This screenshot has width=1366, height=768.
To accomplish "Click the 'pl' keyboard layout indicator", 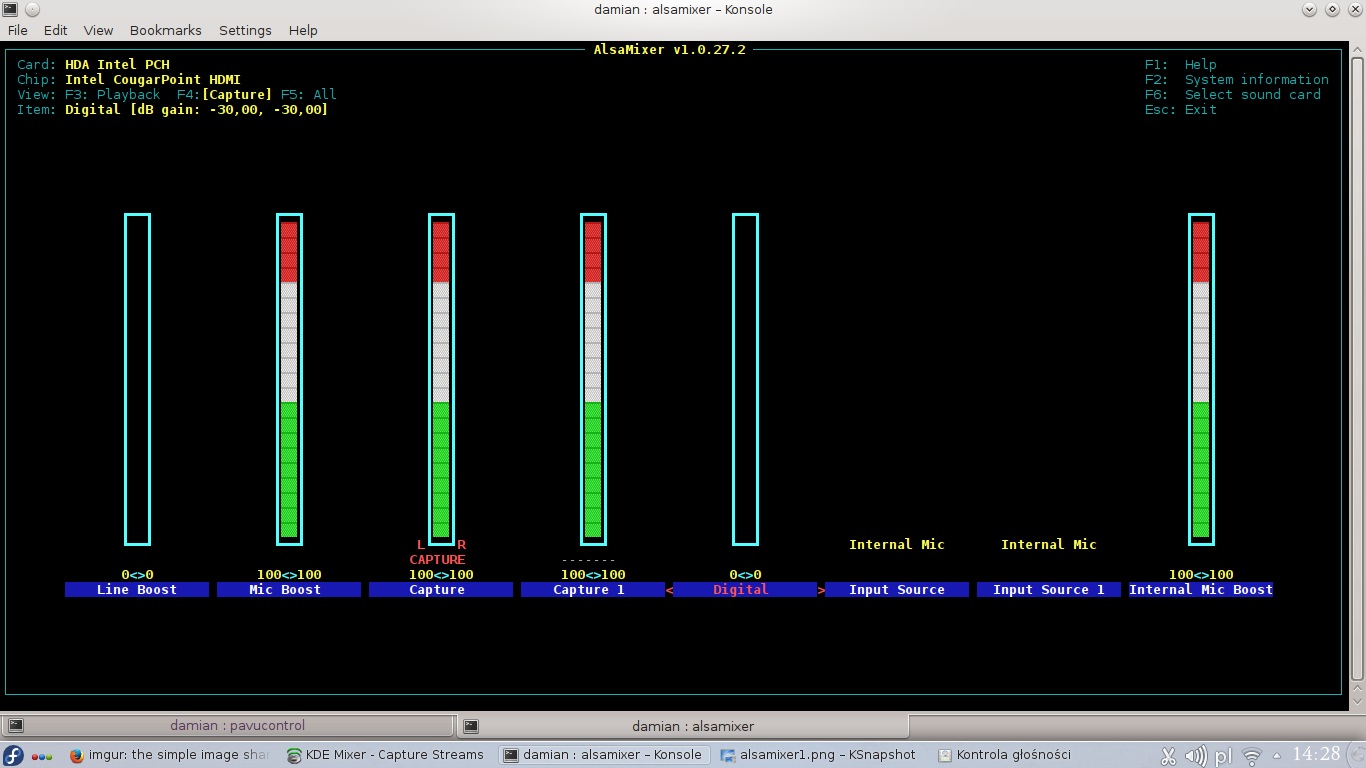I will (1223, 756).
